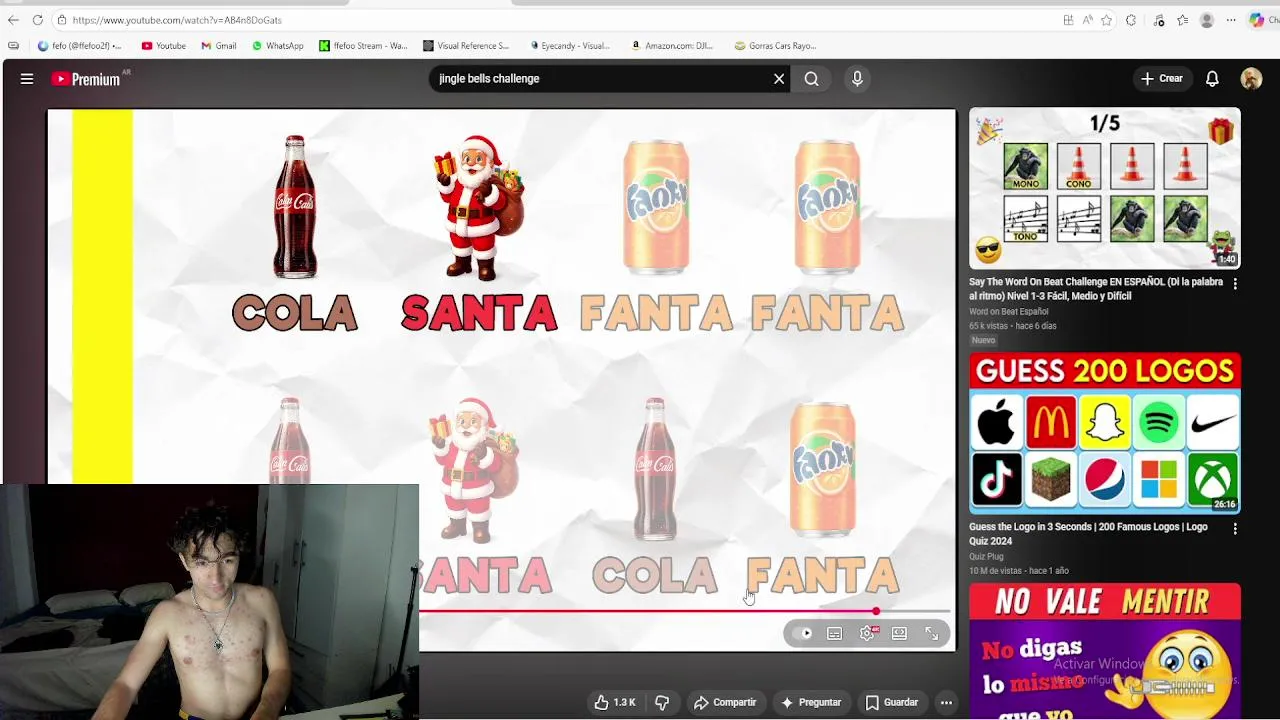Open options for Guess the Logo video
The height and width of the screenshot is (720, 1280).
[1235, 529]
